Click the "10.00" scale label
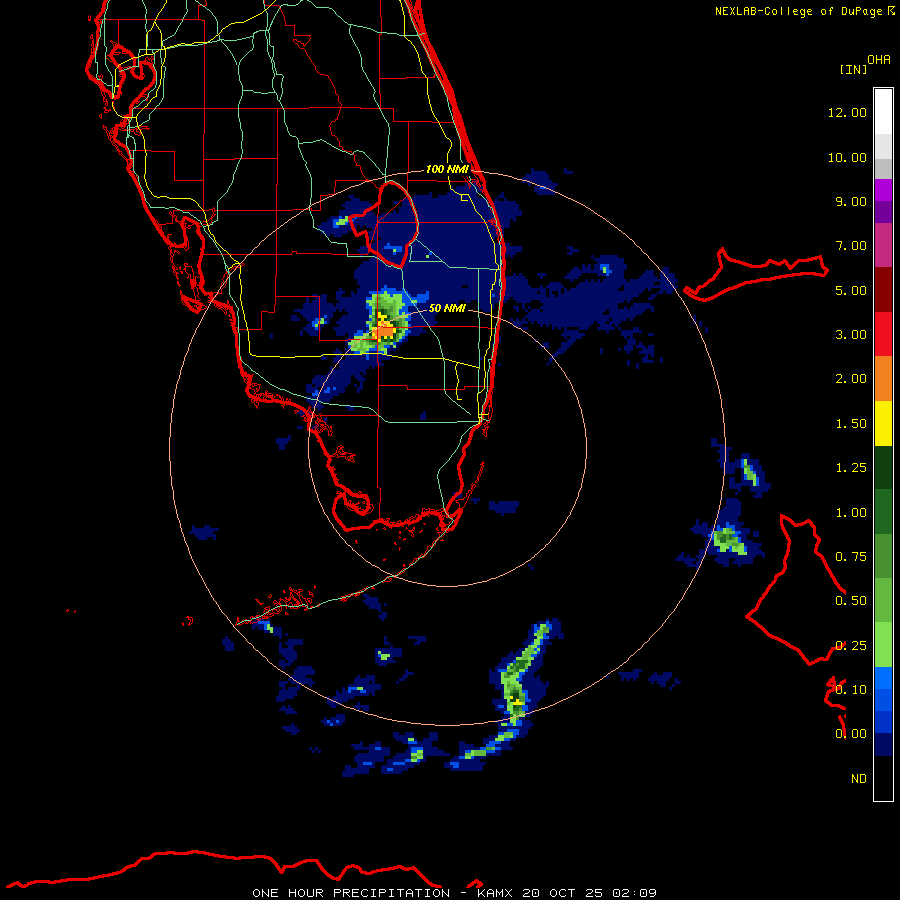 pyautogui.click(x=847, y=157)
